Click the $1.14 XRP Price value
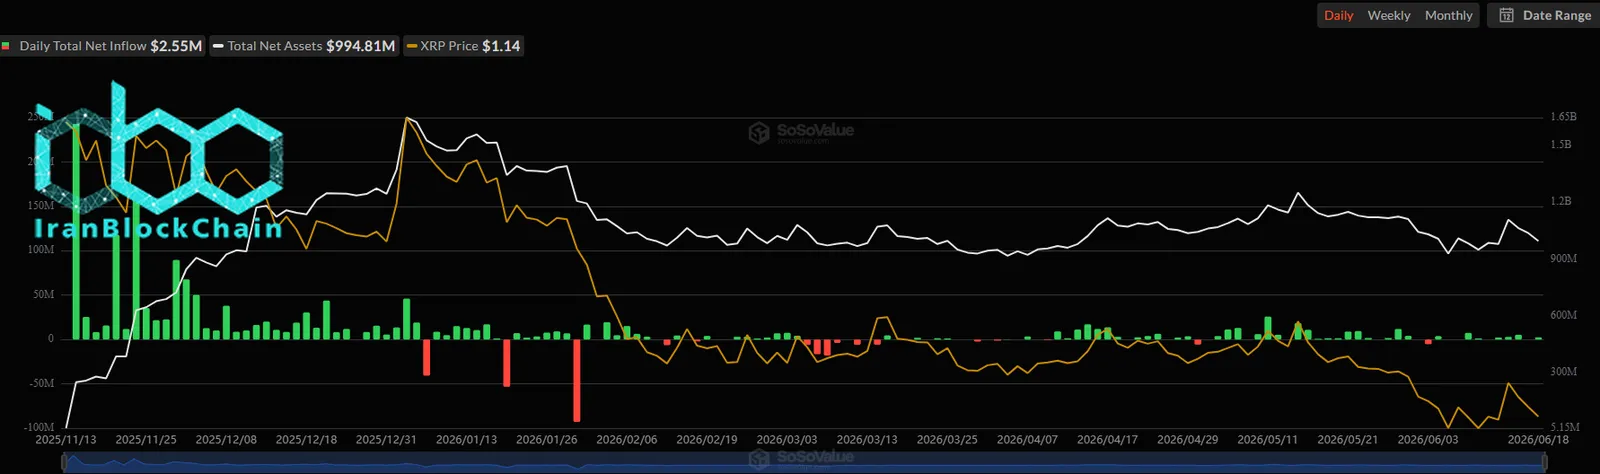The image size is (1600, 474). (501, 46)
